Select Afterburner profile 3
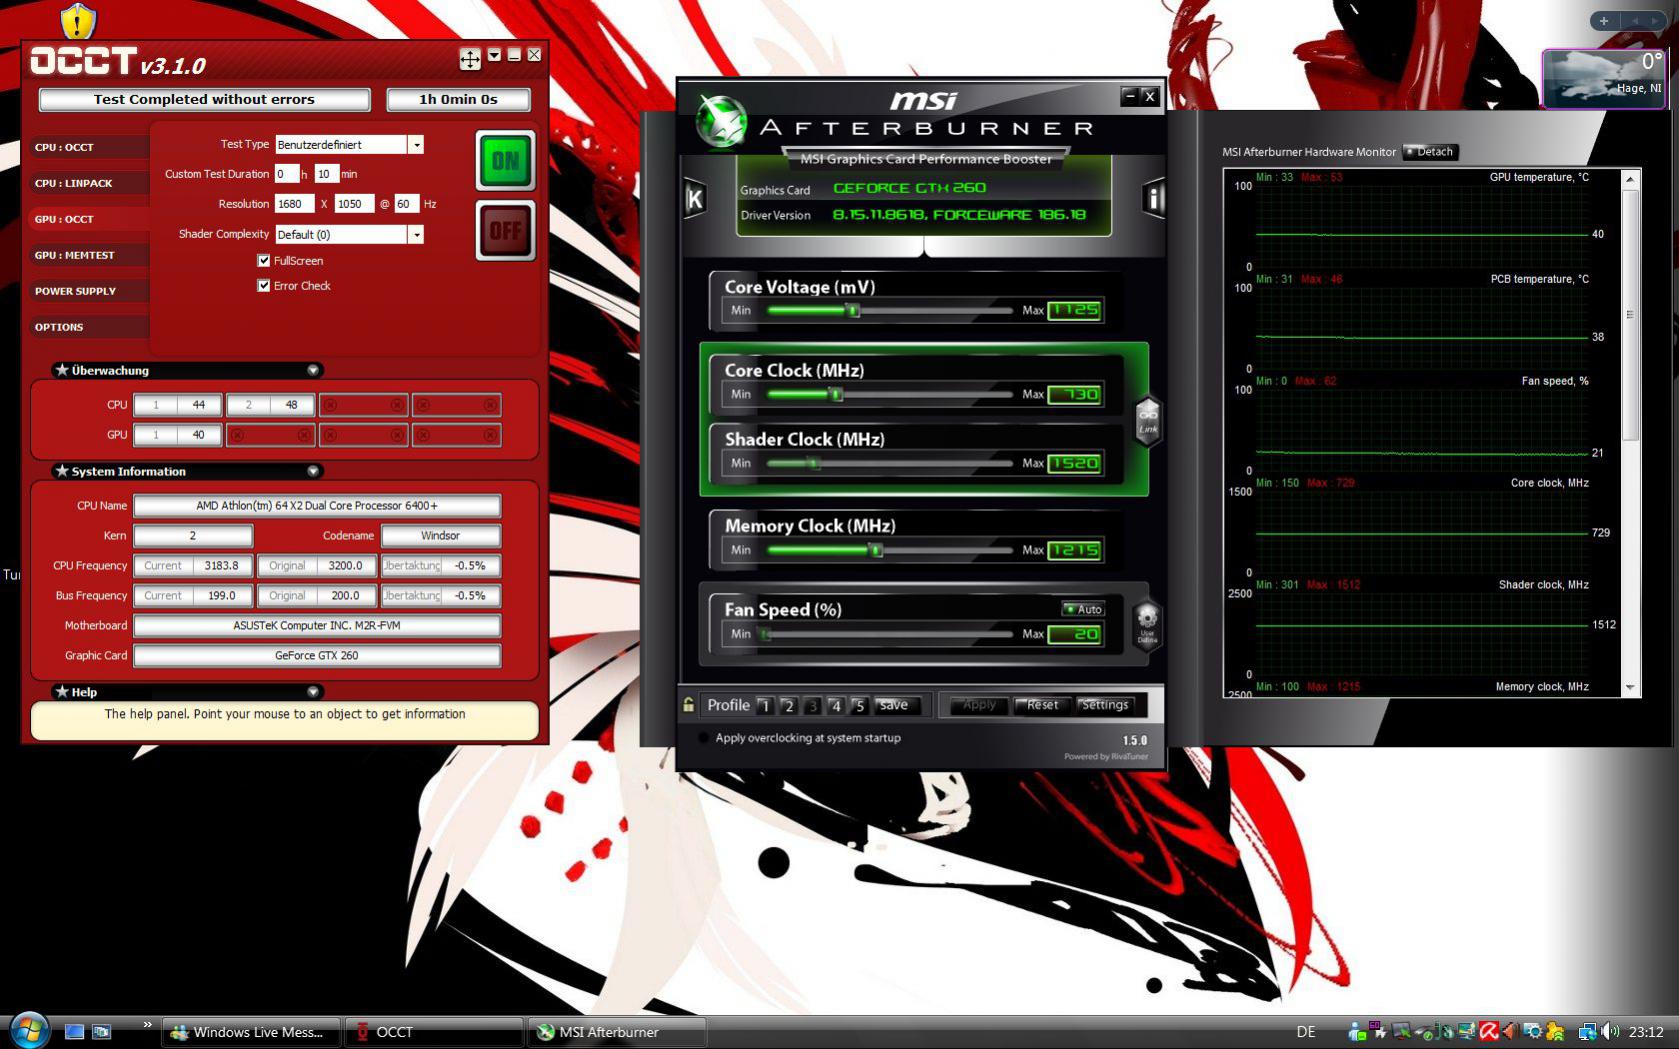Image resolution: width=1679 pixels, height=1049 pixels. pos(812,705)
